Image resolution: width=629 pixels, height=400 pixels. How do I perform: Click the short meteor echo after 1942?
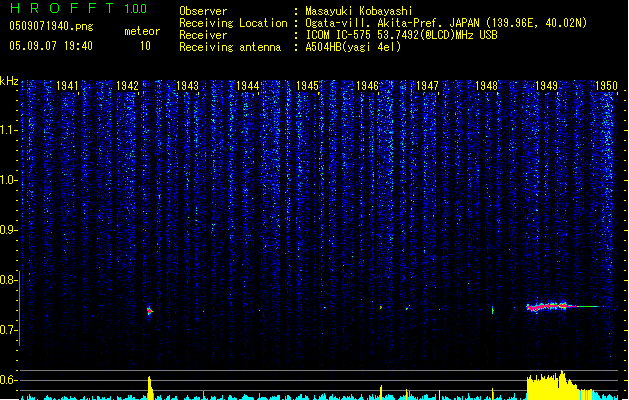point(150,311)
